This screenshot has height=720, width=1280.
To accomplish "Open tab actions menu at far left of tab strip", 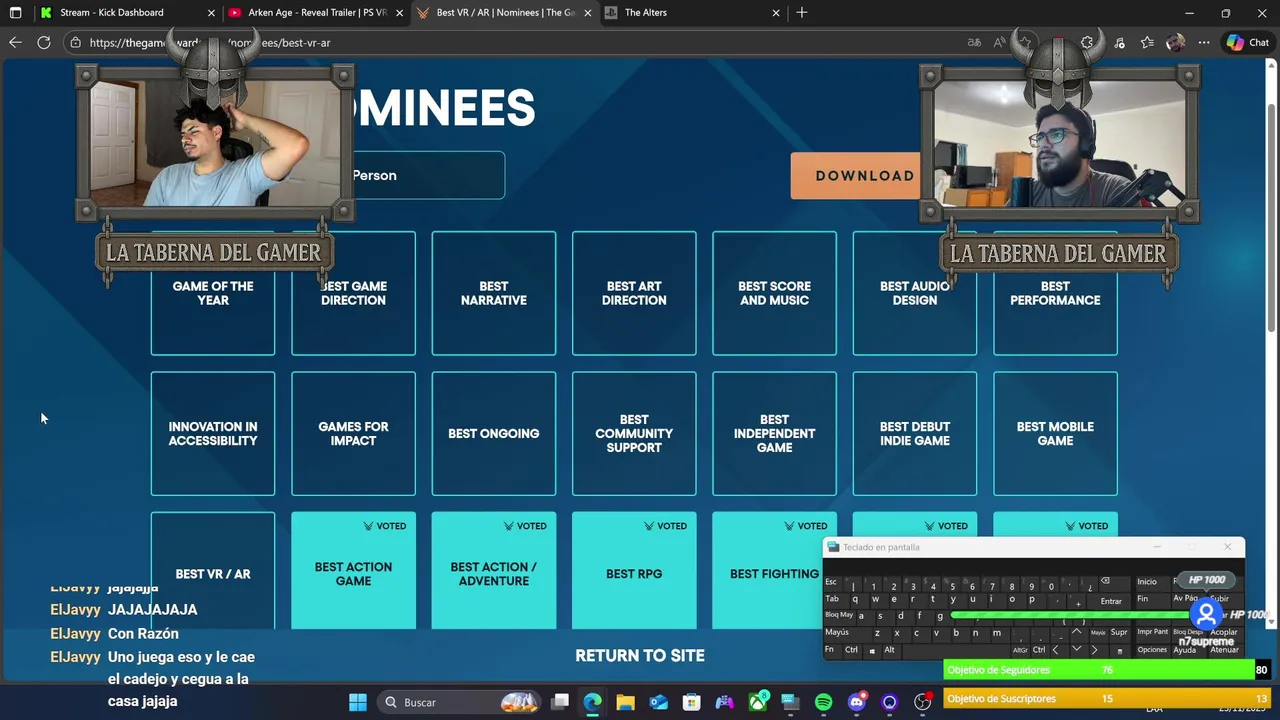I will click(15, 13).
